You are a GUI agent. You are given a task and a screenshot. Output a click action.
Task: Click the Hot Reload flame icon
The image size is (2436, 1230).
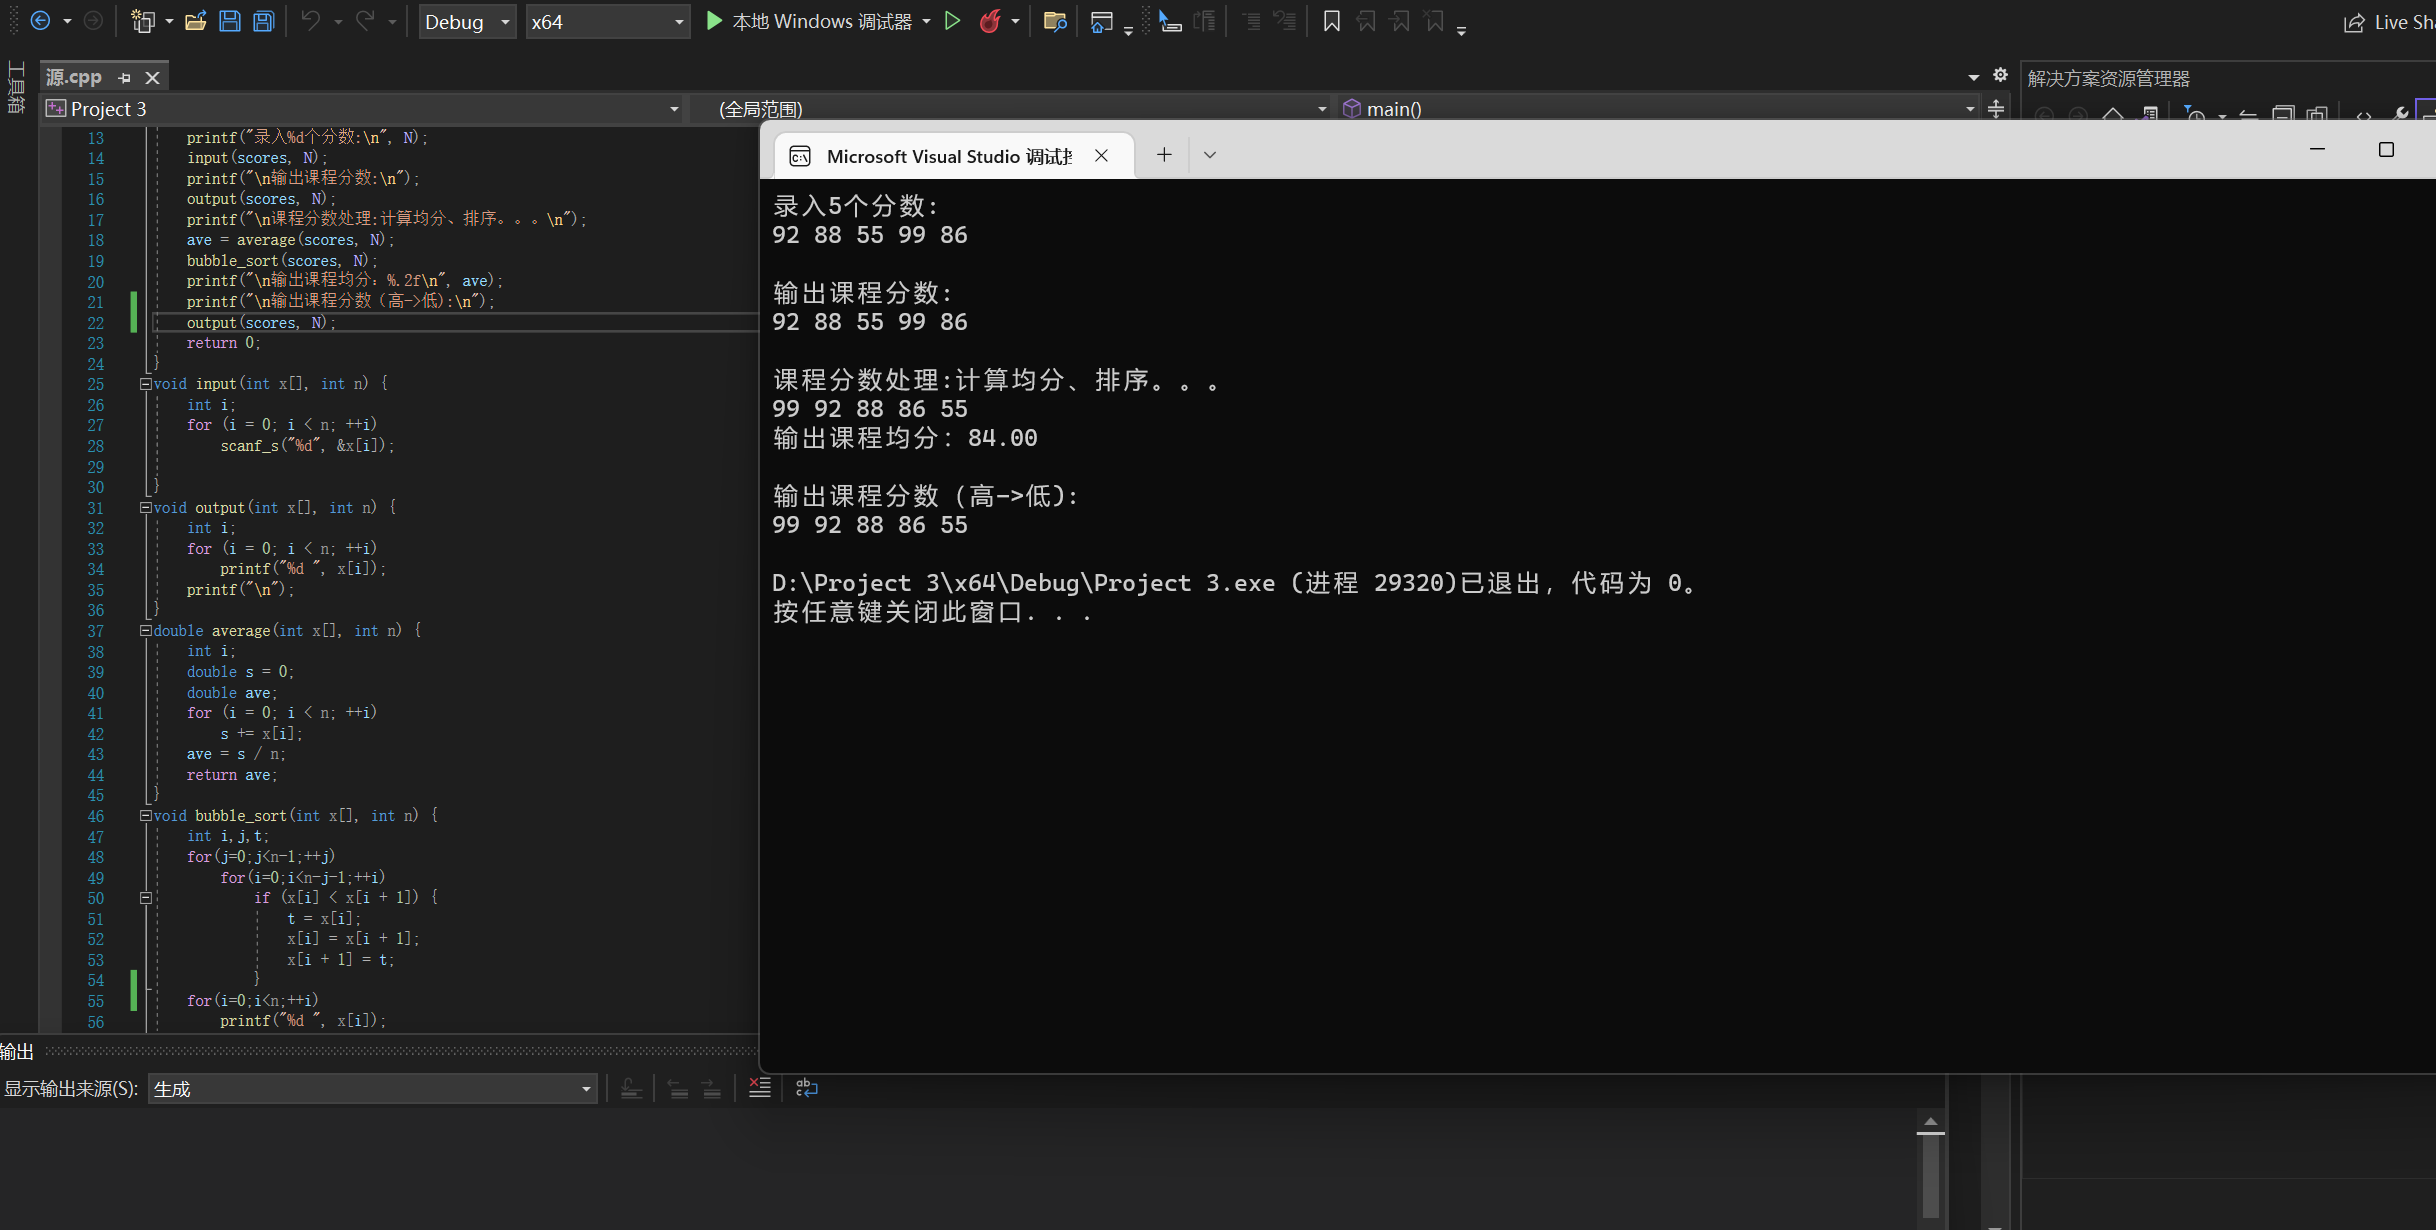coord(989,21)
